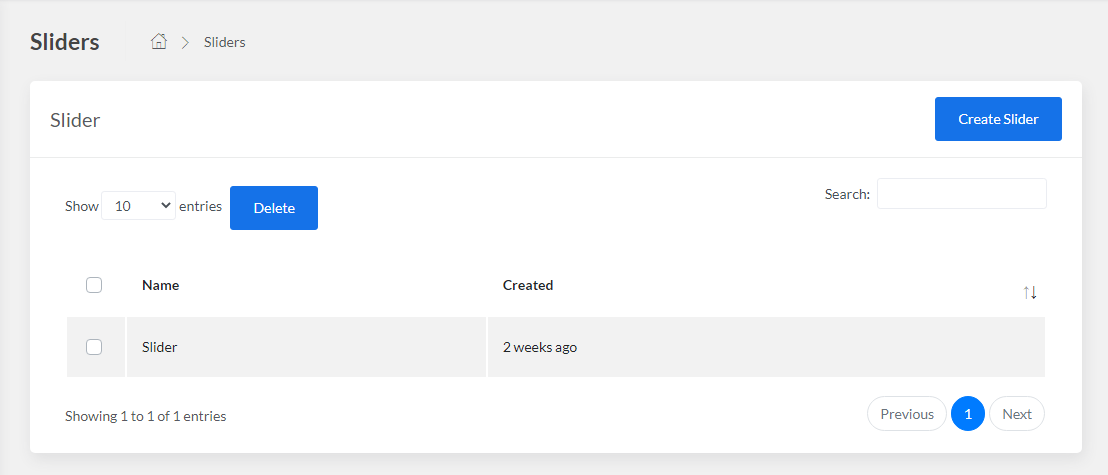Image resolution: width=1108 pixels, height=475 pixels.
Task: Click the Sliders page title
Action: [x=65, y=42]
